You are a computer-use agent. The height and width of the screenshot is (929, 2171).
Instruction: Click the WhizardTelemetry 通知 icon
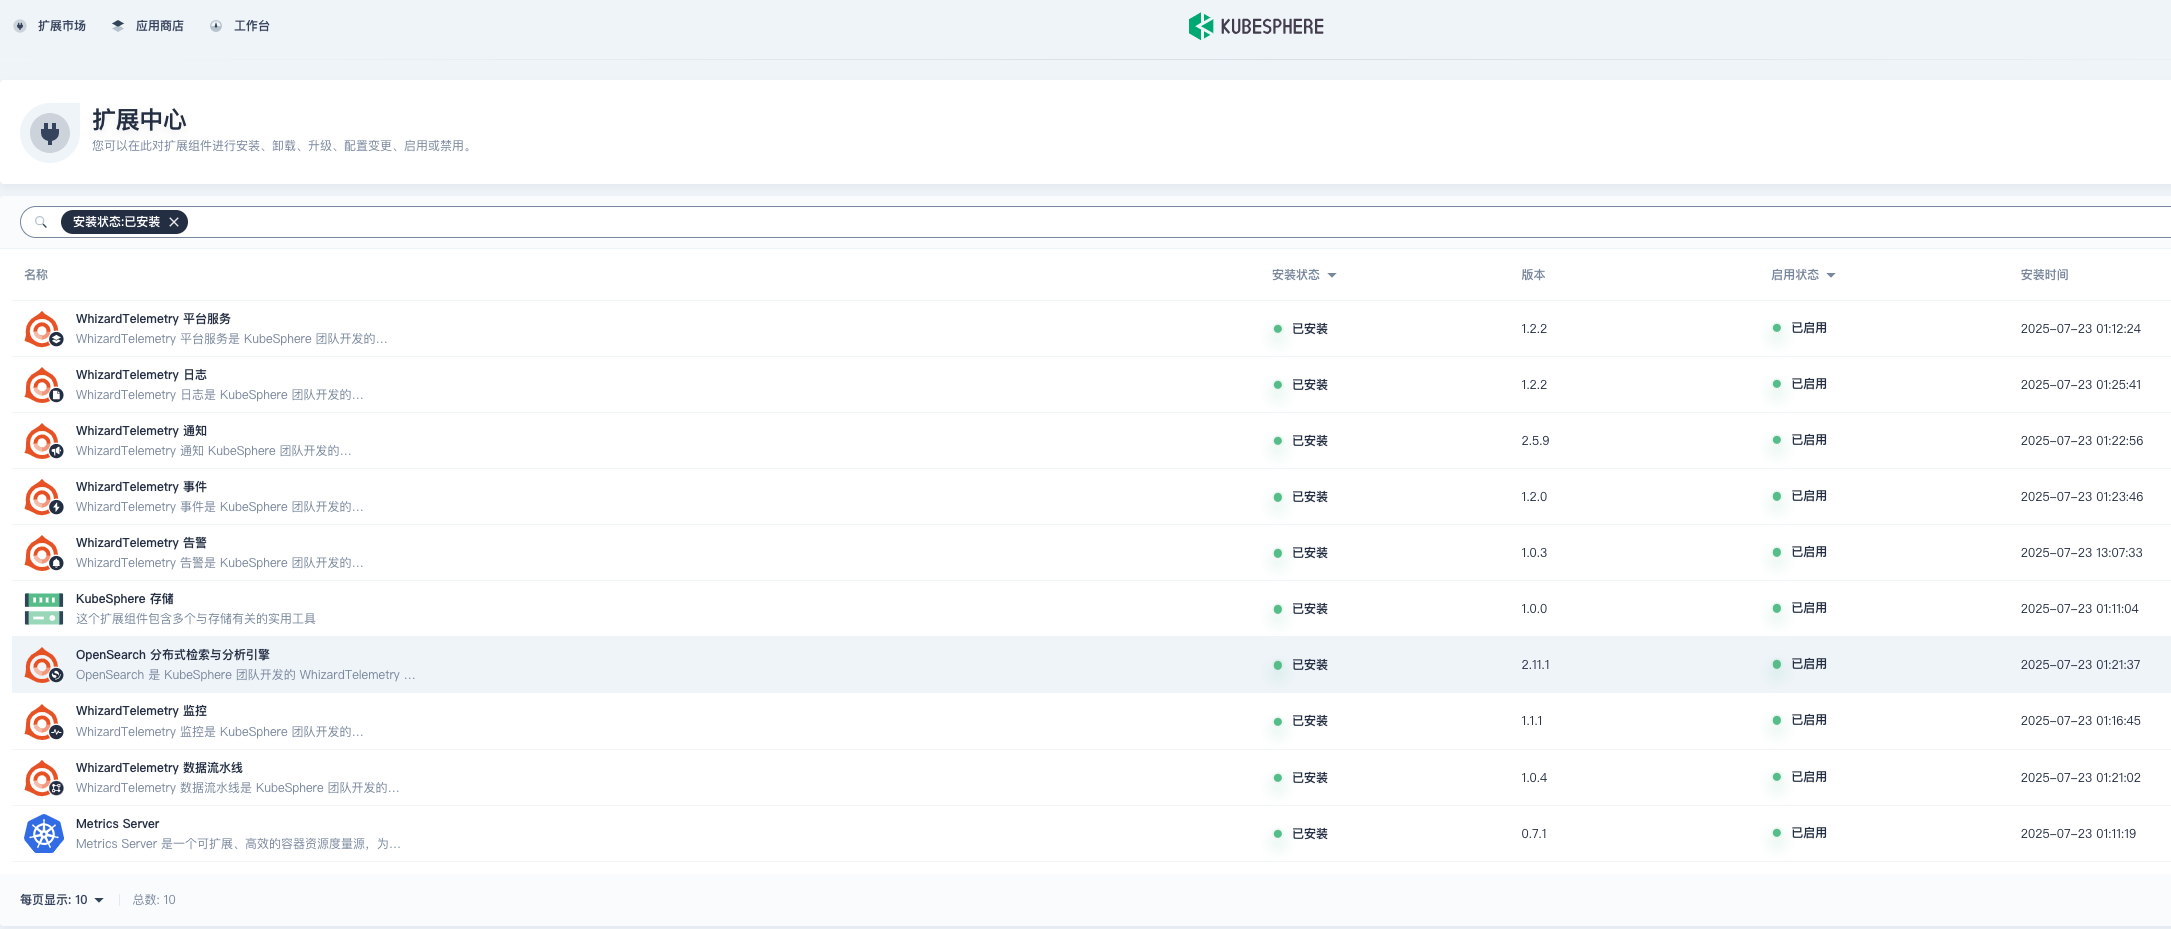(44, 441)
